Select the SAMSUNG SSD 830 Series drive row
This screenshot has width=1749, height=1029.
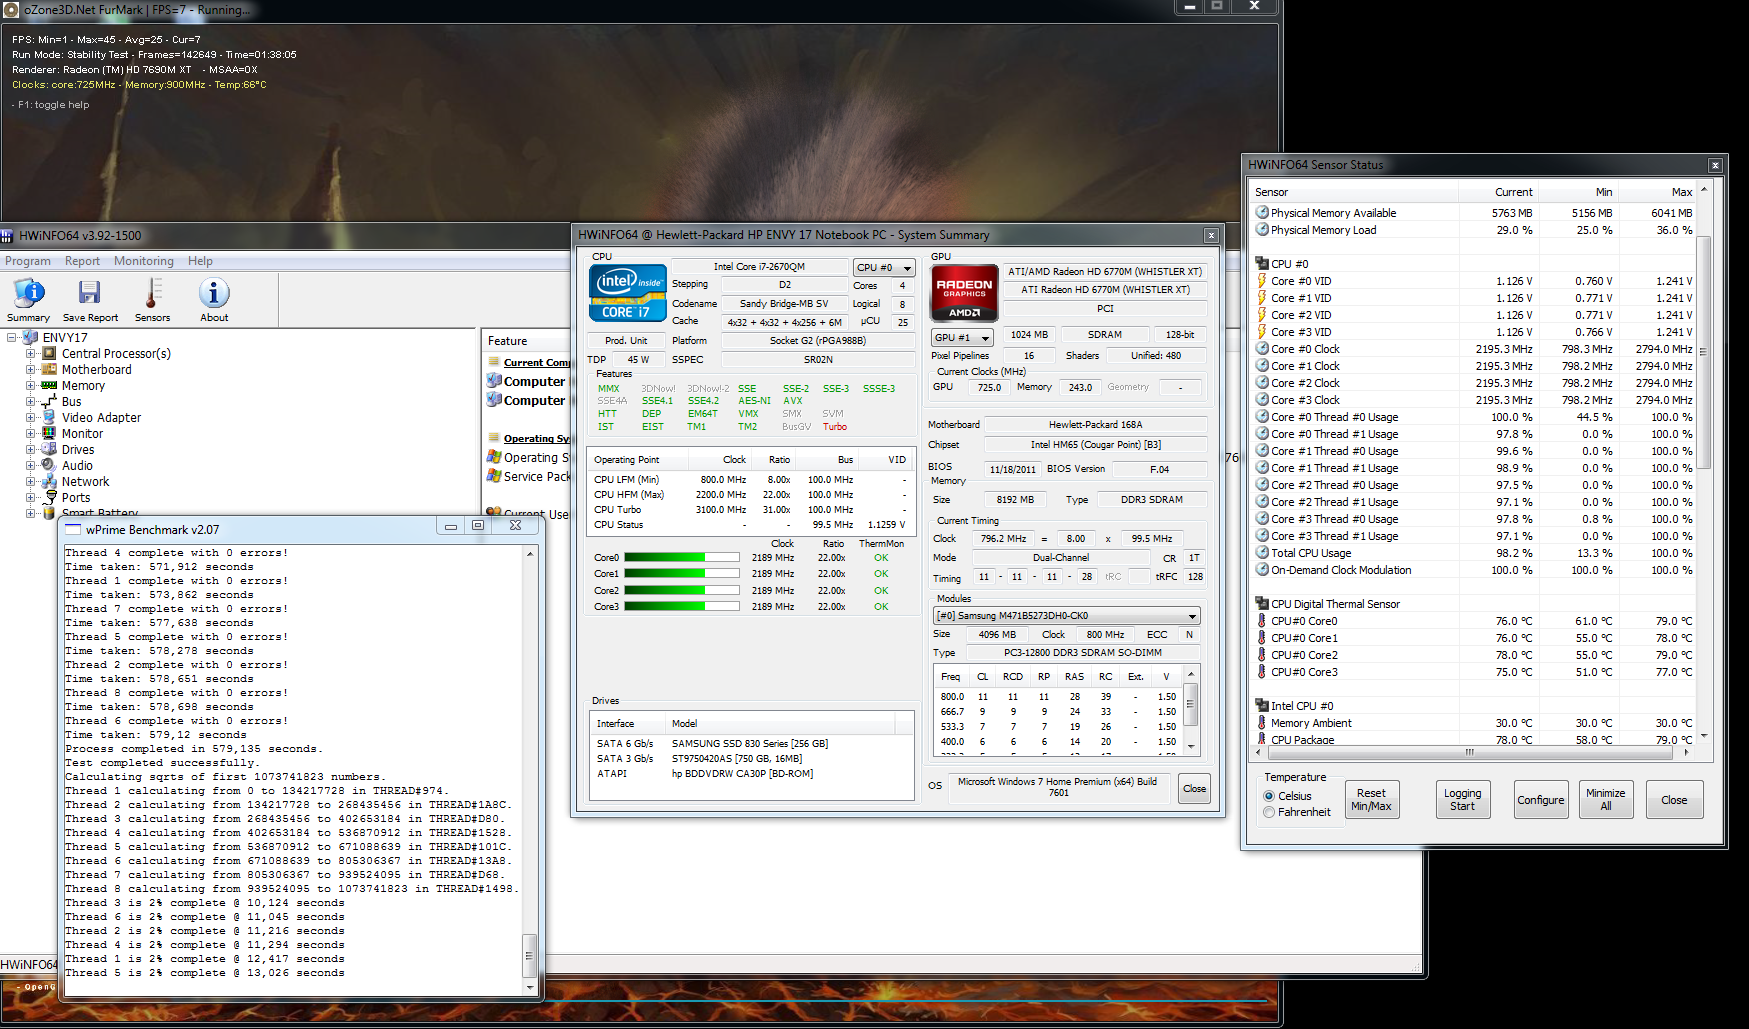tap(751, 744)
